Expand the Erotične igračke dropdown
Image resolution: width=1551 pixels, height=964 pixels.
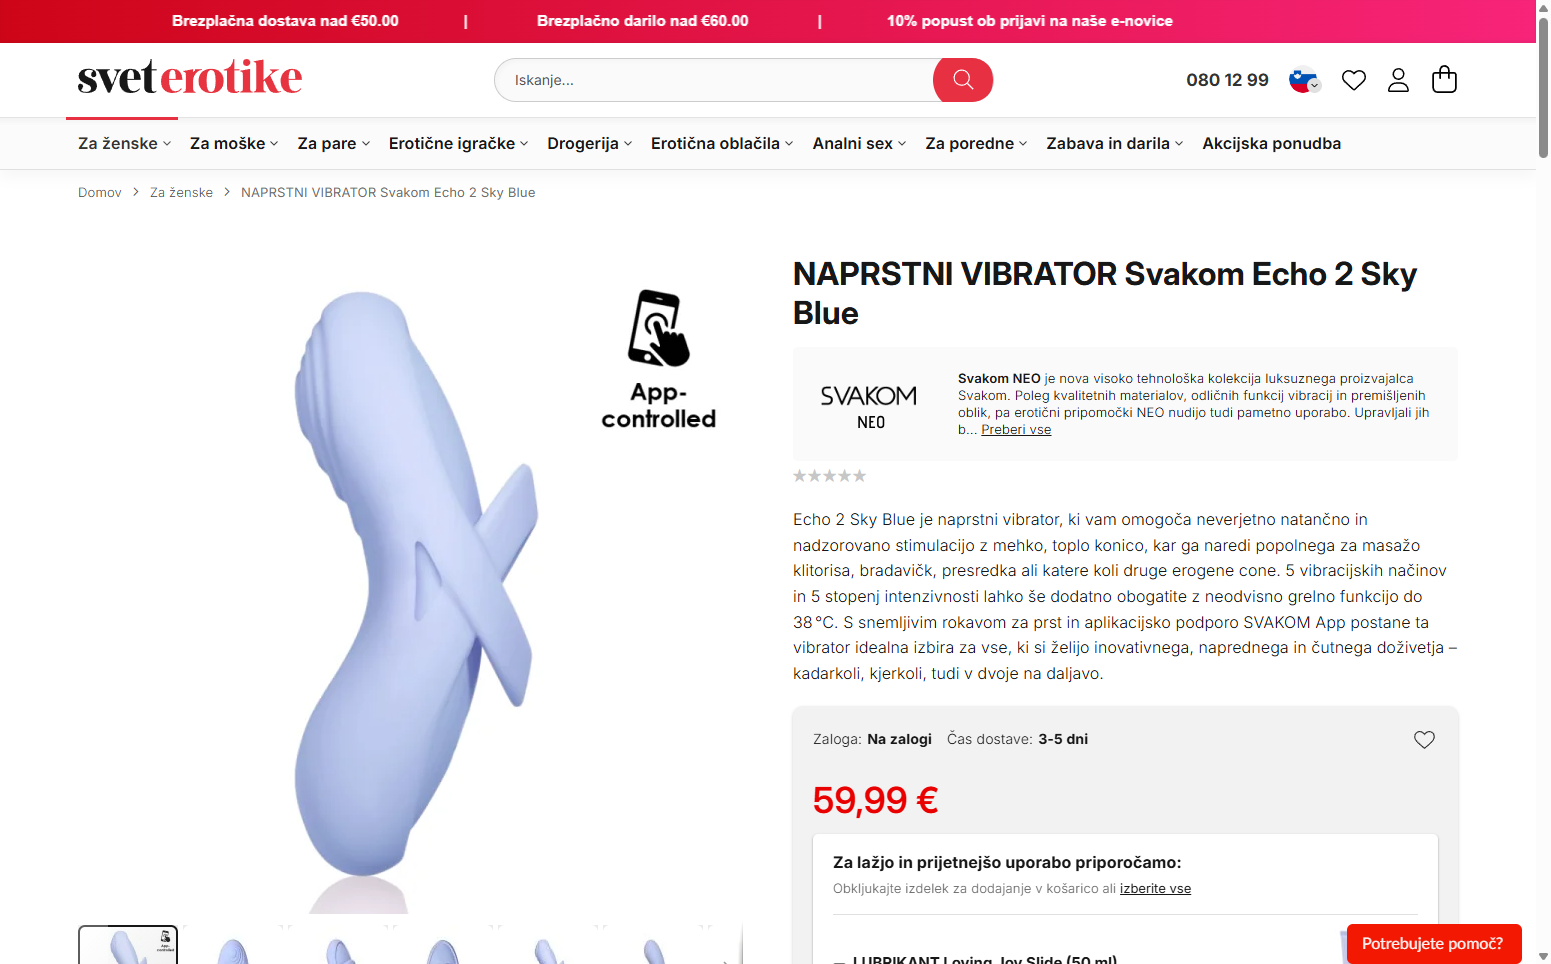pos(458,144)
